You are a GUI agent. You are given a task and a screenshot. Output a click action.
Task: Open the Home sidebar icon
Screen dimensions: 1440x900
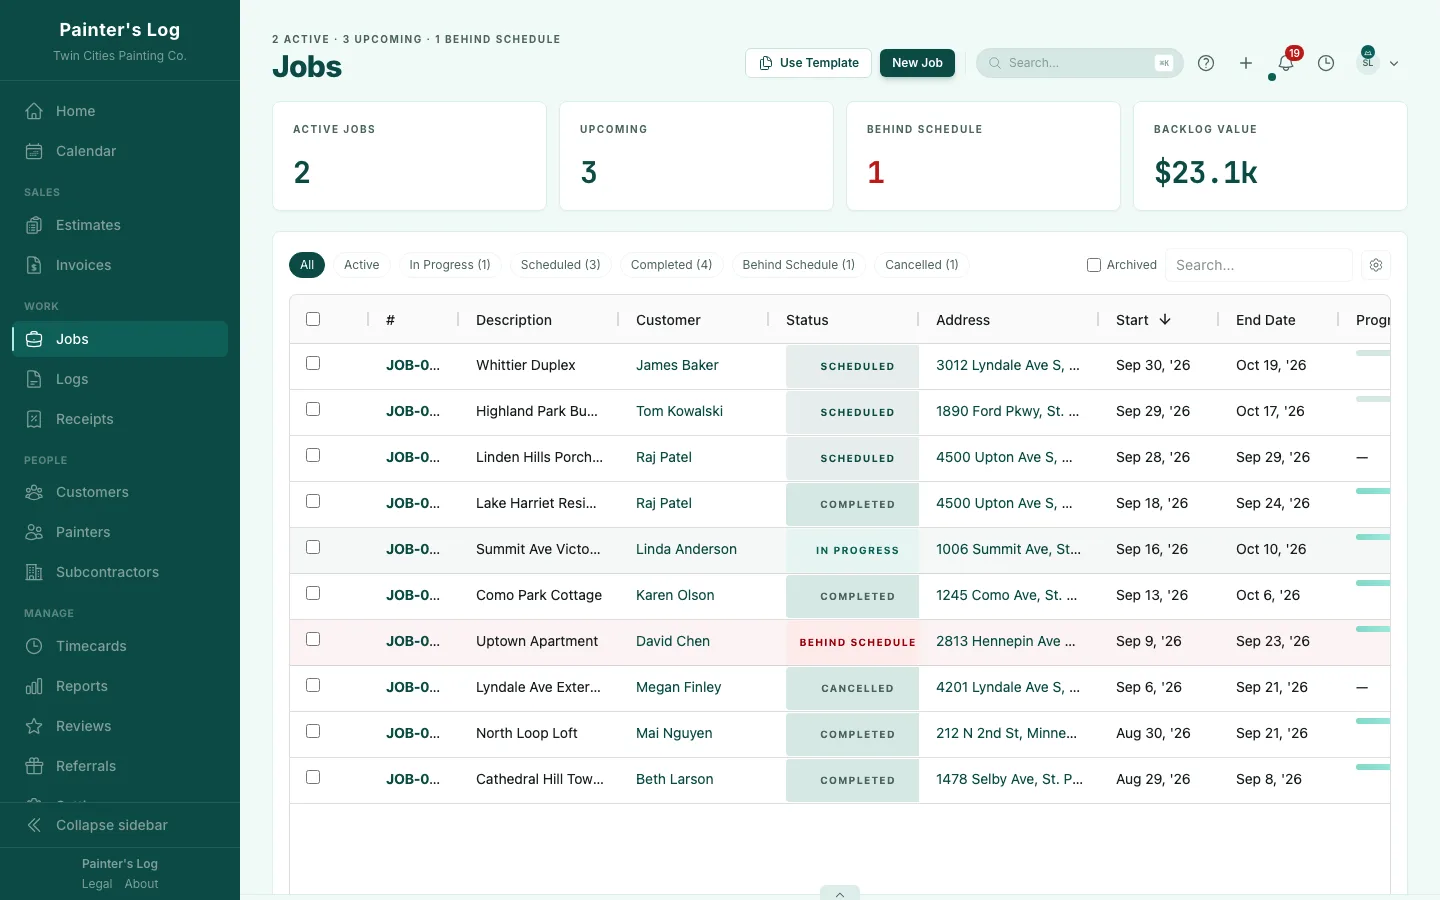pyautogui.click(x=34, y=111)
